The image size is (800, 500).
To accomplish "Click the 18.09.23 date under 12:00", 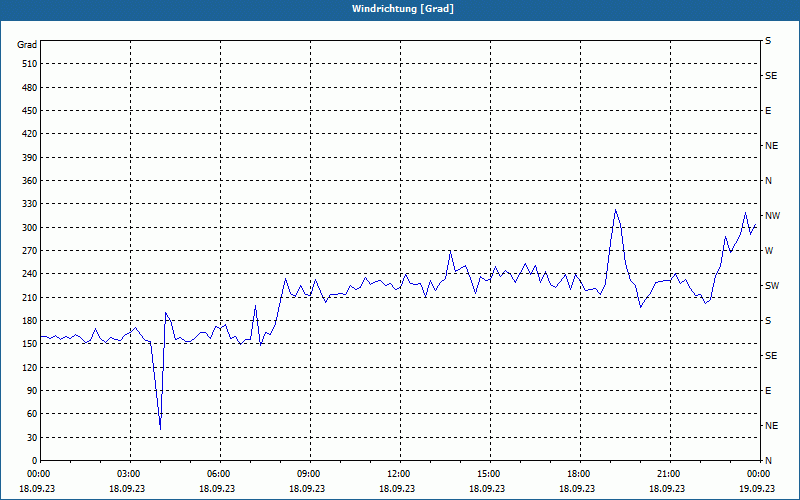I will point(397,488).
